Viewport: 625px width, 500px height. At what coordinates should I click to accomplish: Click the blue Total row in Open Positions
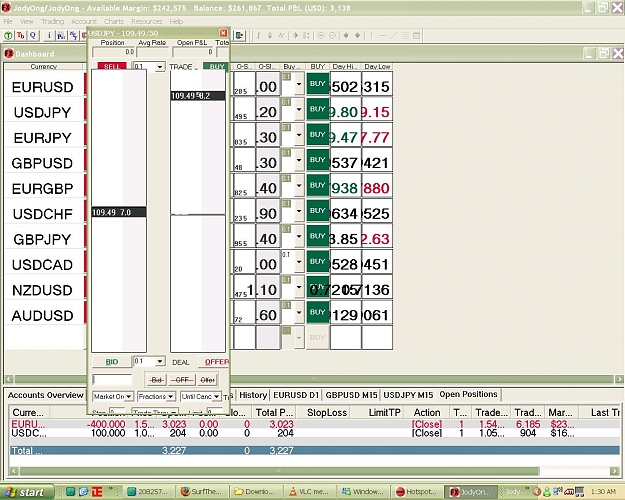[314, 451]
